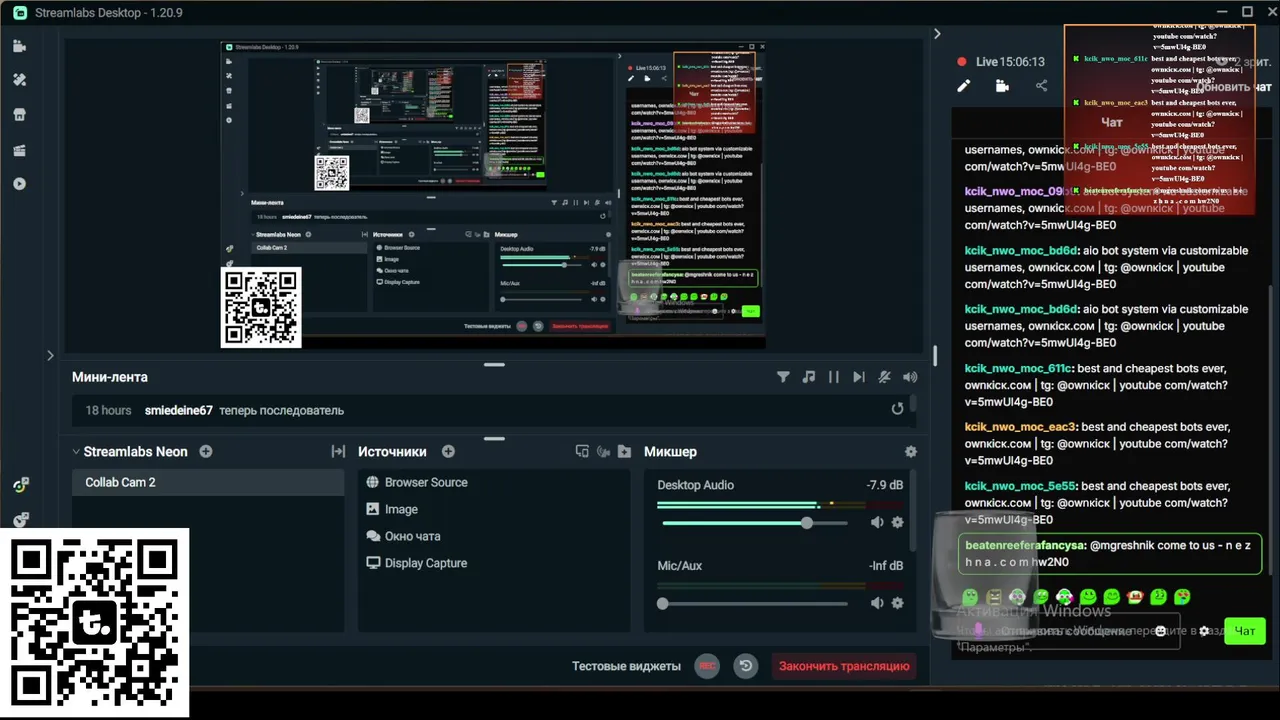Open the Editor from the left sidebar
Screen dimensions: 1280x720
[20, 46]
